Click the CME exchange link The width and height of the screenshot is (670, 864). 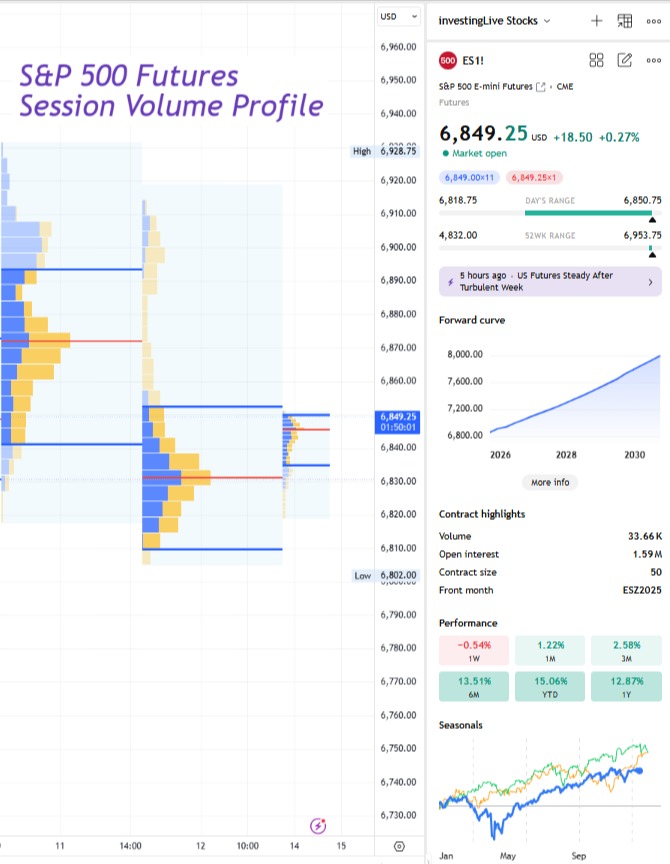pos(564,86)
